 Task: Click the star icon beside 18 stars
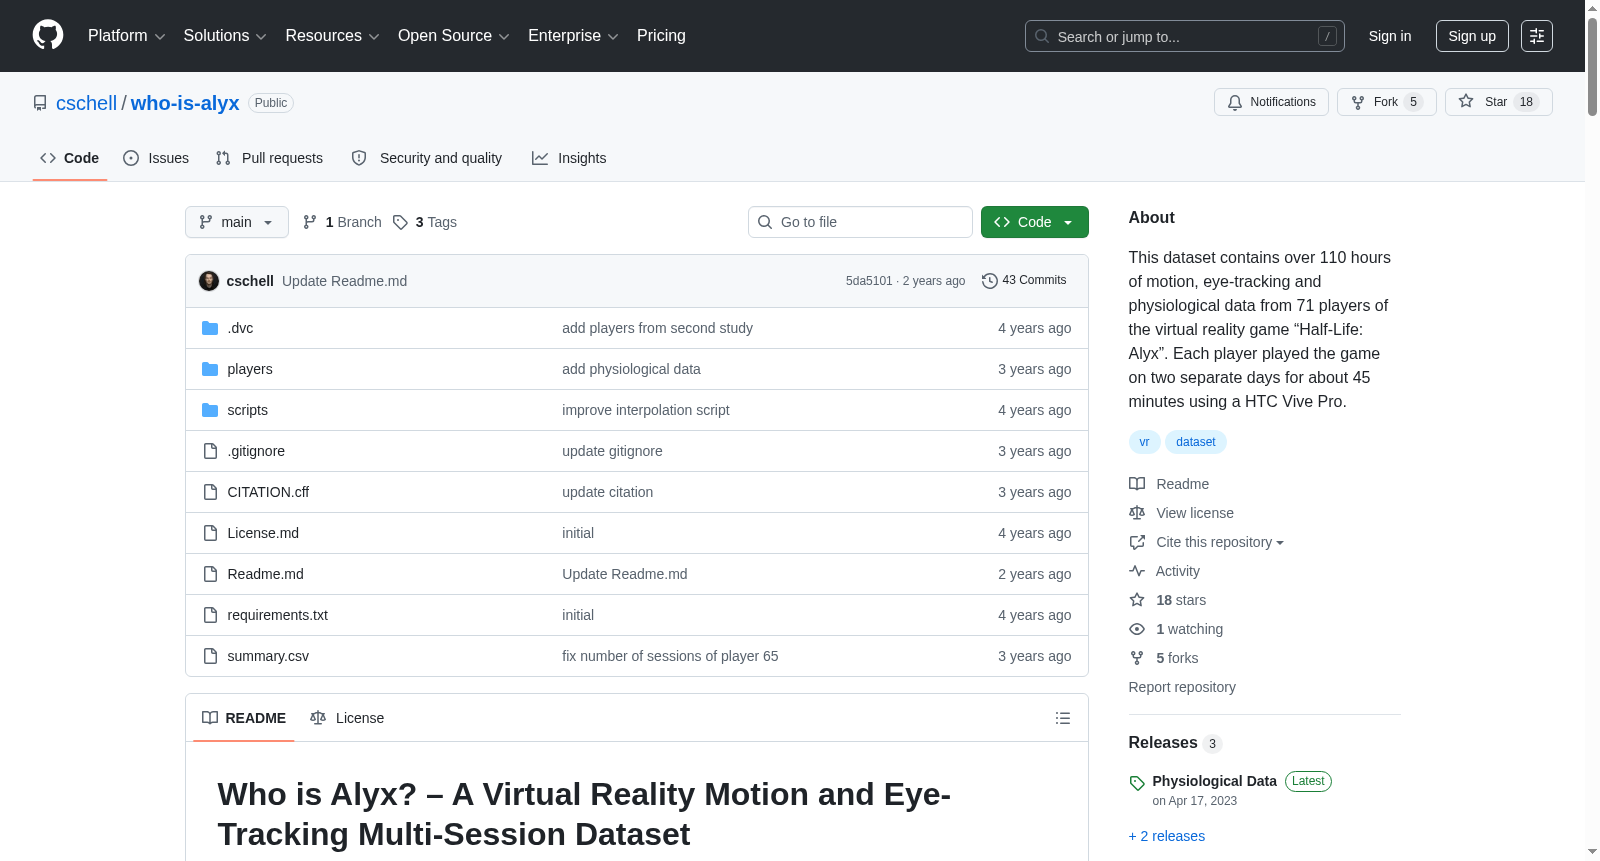[1137, 600]
